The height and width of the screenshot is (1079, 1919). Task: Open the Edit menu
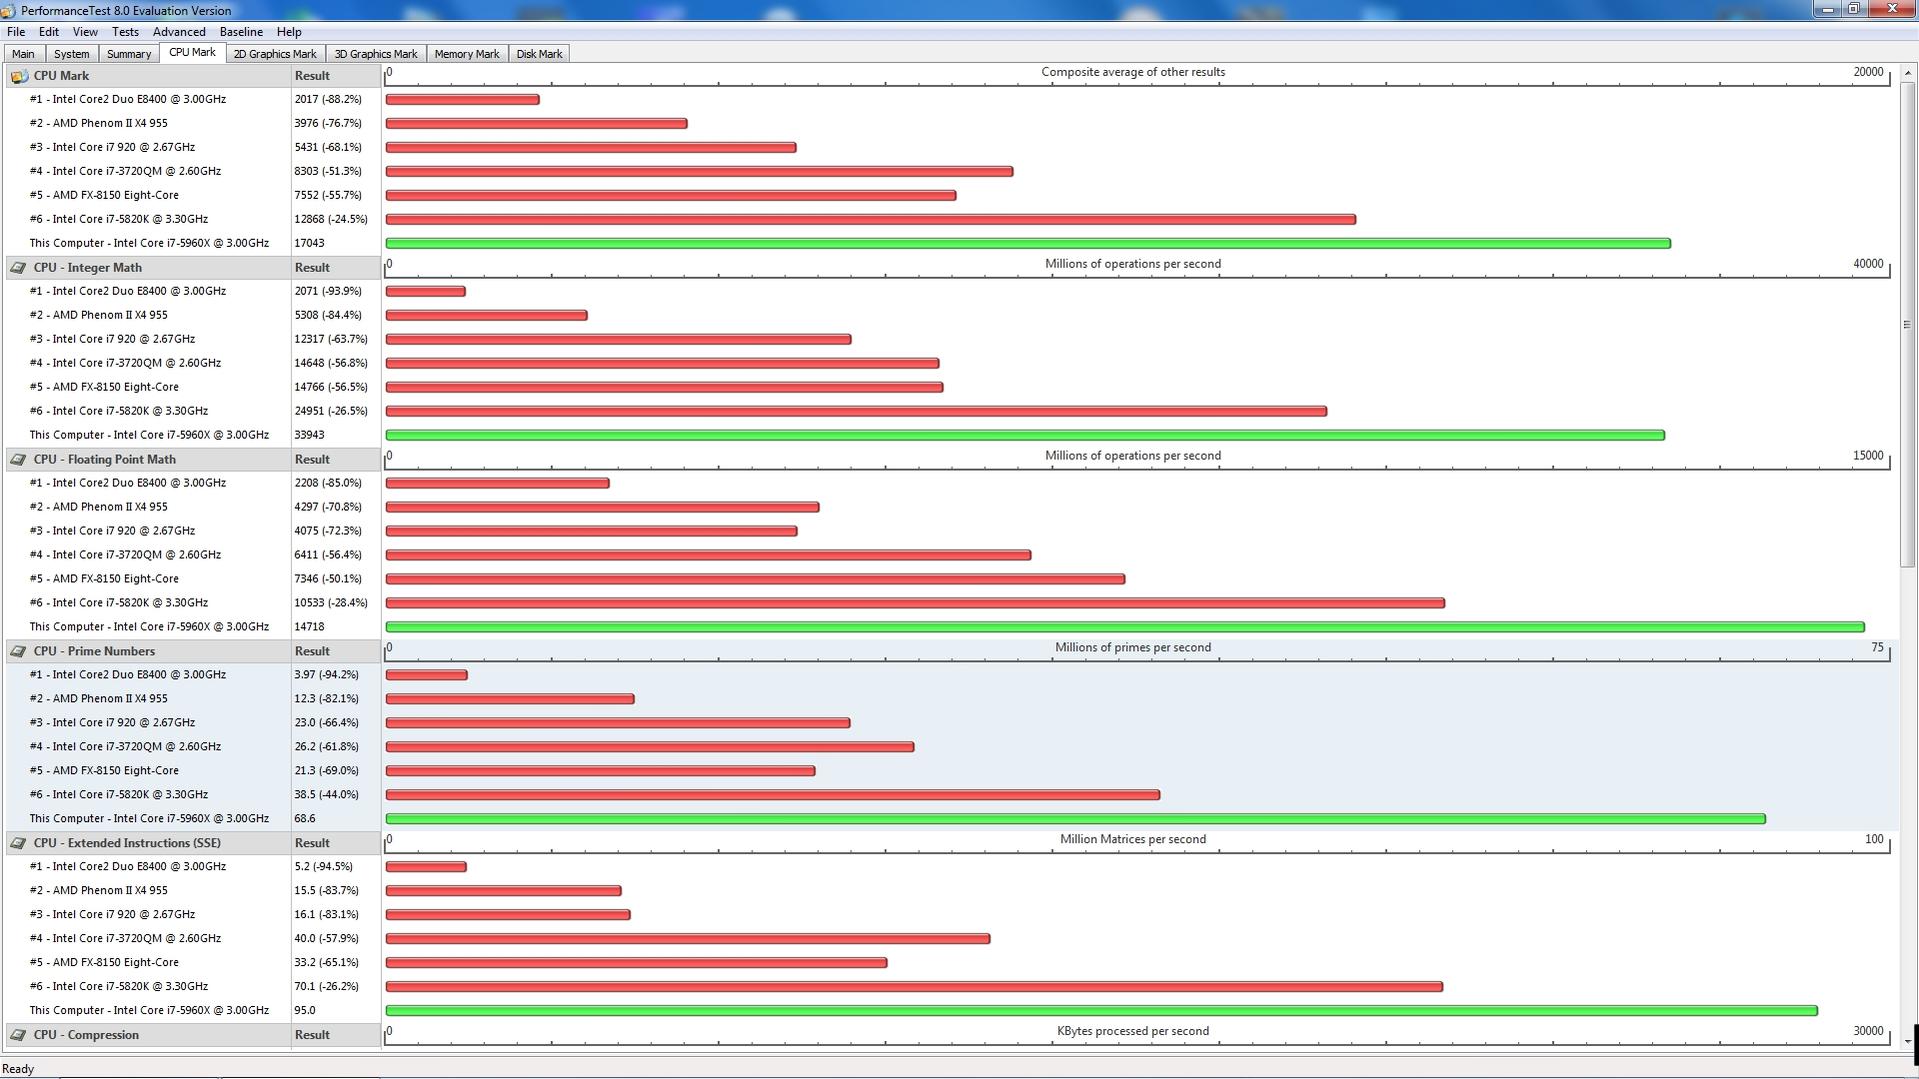tap(48, 32)
